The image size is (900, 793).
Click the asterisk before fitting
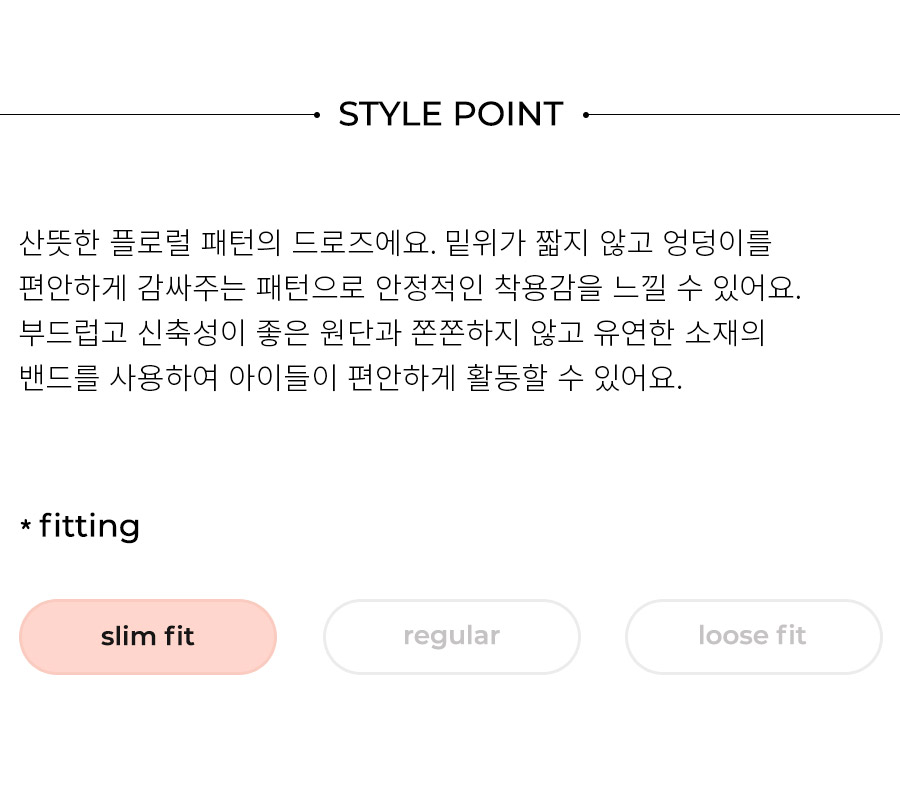click(25, 524)
